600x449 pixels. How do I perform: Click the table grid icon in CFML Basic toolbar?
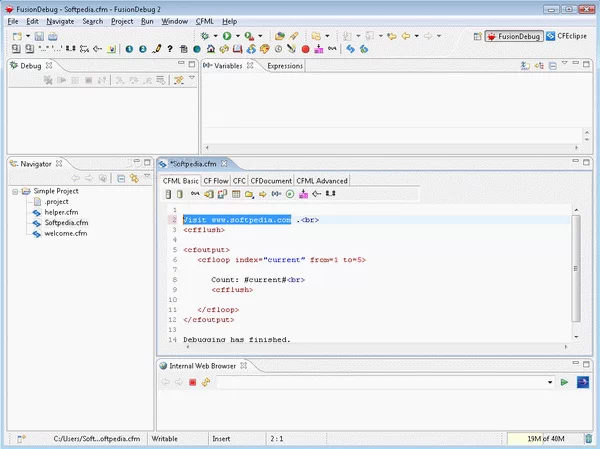[236, 194]
